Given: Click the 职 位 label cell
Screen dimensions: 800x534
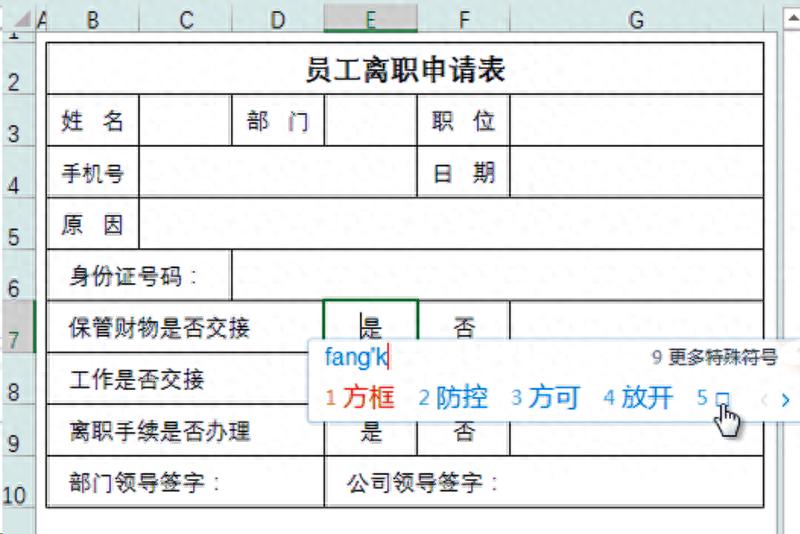Looking at the screenshot, I should pyautogui.click(x=463, y=121).
